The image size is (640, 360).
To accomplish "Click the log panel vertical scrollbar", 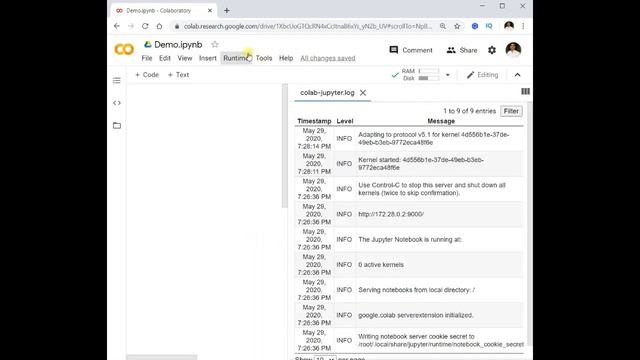I will pos(529,224).
